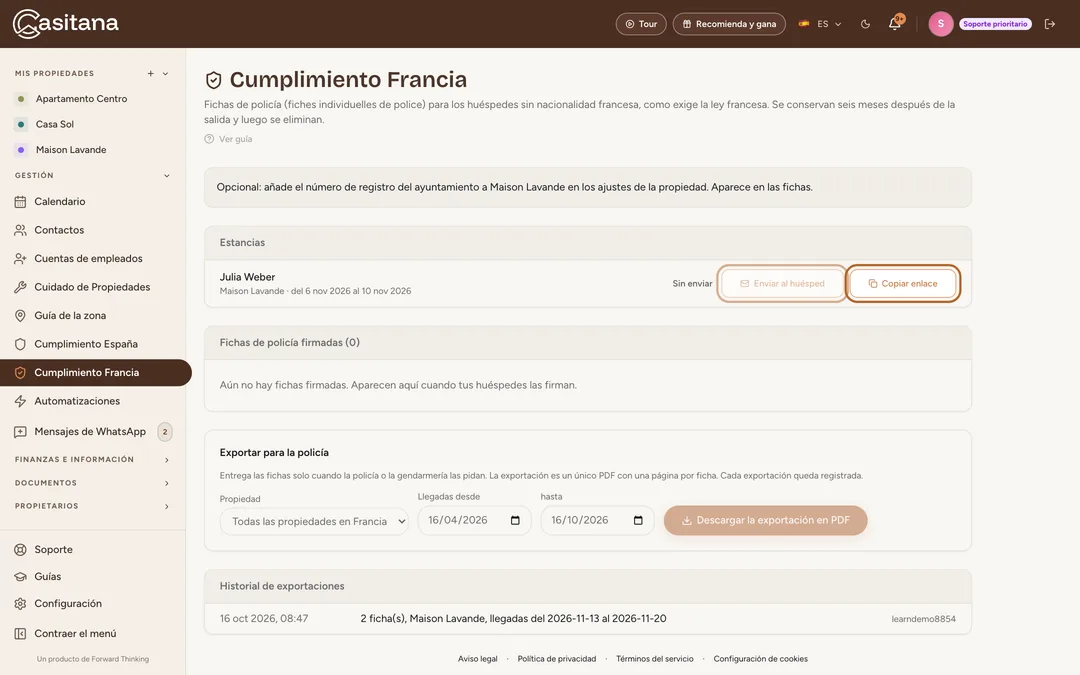This screenshot has width=1080, height=675.
Task: Click the Configuración gear icon
Action: tap(20, 604)
